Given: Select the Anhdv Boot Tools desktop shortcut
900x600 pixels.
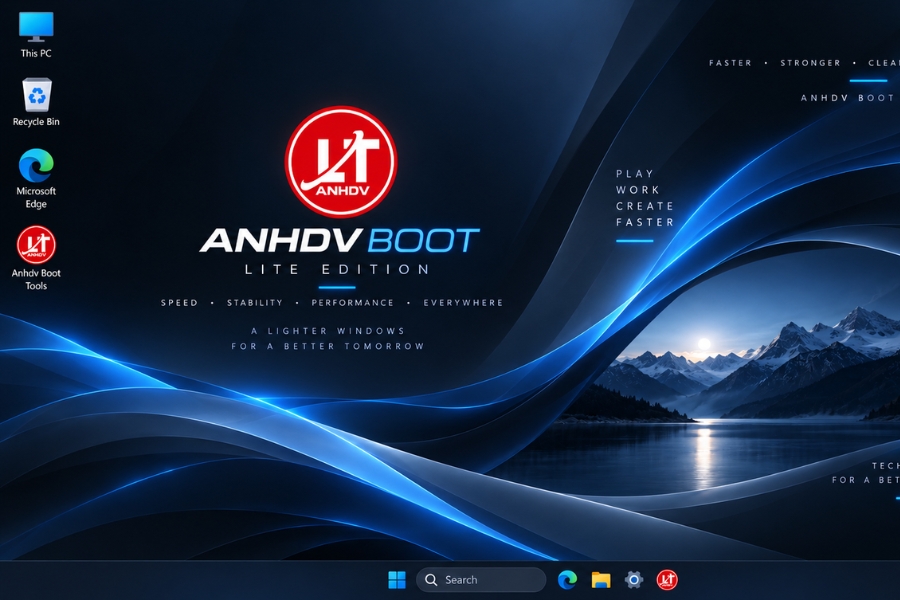Looking at the screenshot, I should [x=36, y=258].
